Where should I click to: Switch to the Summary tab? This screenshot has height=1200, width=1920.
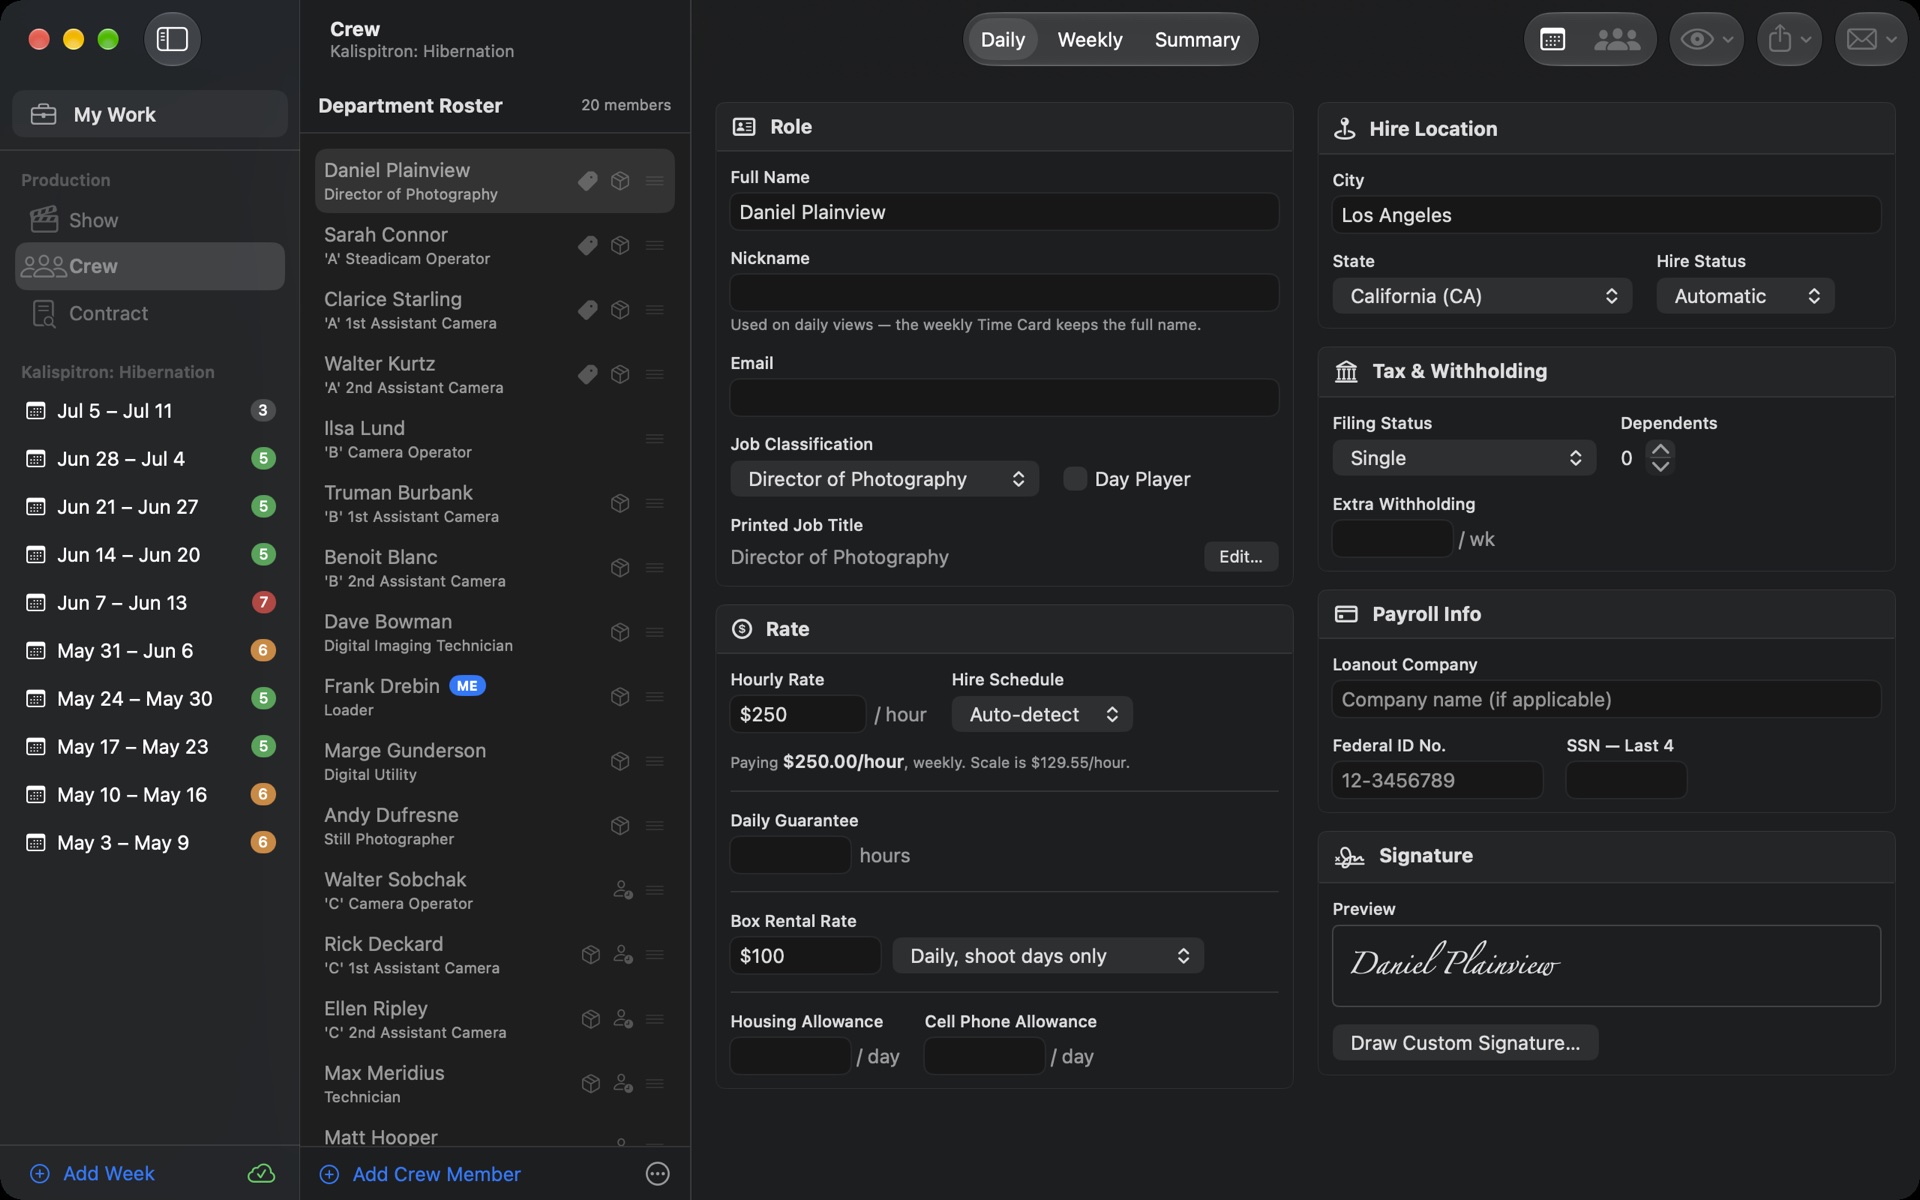point(1197,39)
